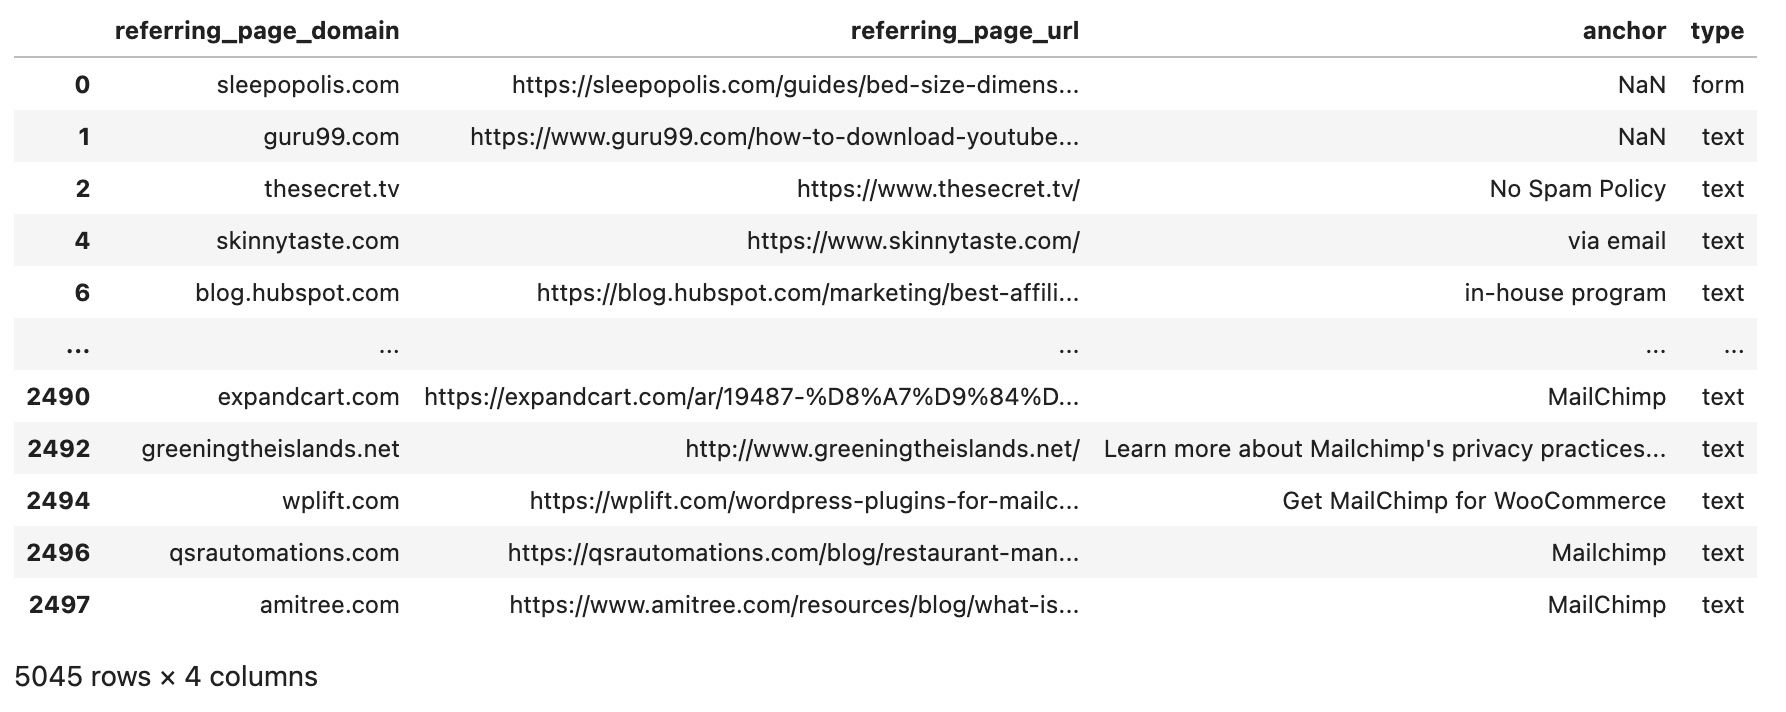Viewport: 1786px width, 712px height.
Task: Click the expandcart.com/ar URL cell
Action: click(752, 397)
